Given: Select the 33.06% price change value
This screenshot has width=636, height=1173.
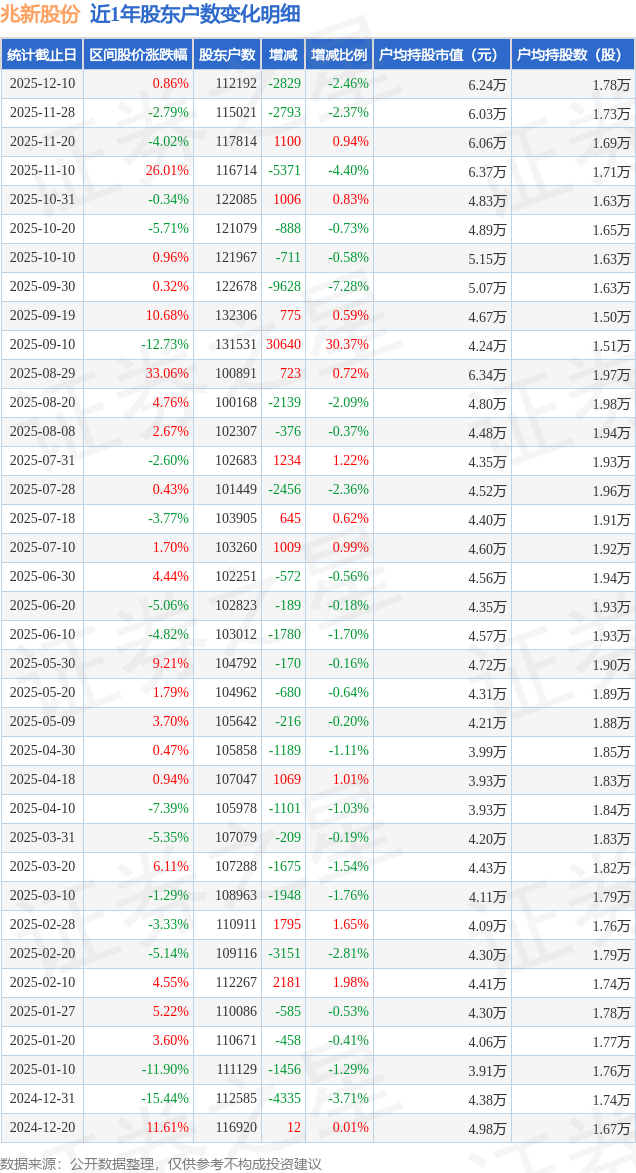Looking at the screenshot, I should coord(168,374).
